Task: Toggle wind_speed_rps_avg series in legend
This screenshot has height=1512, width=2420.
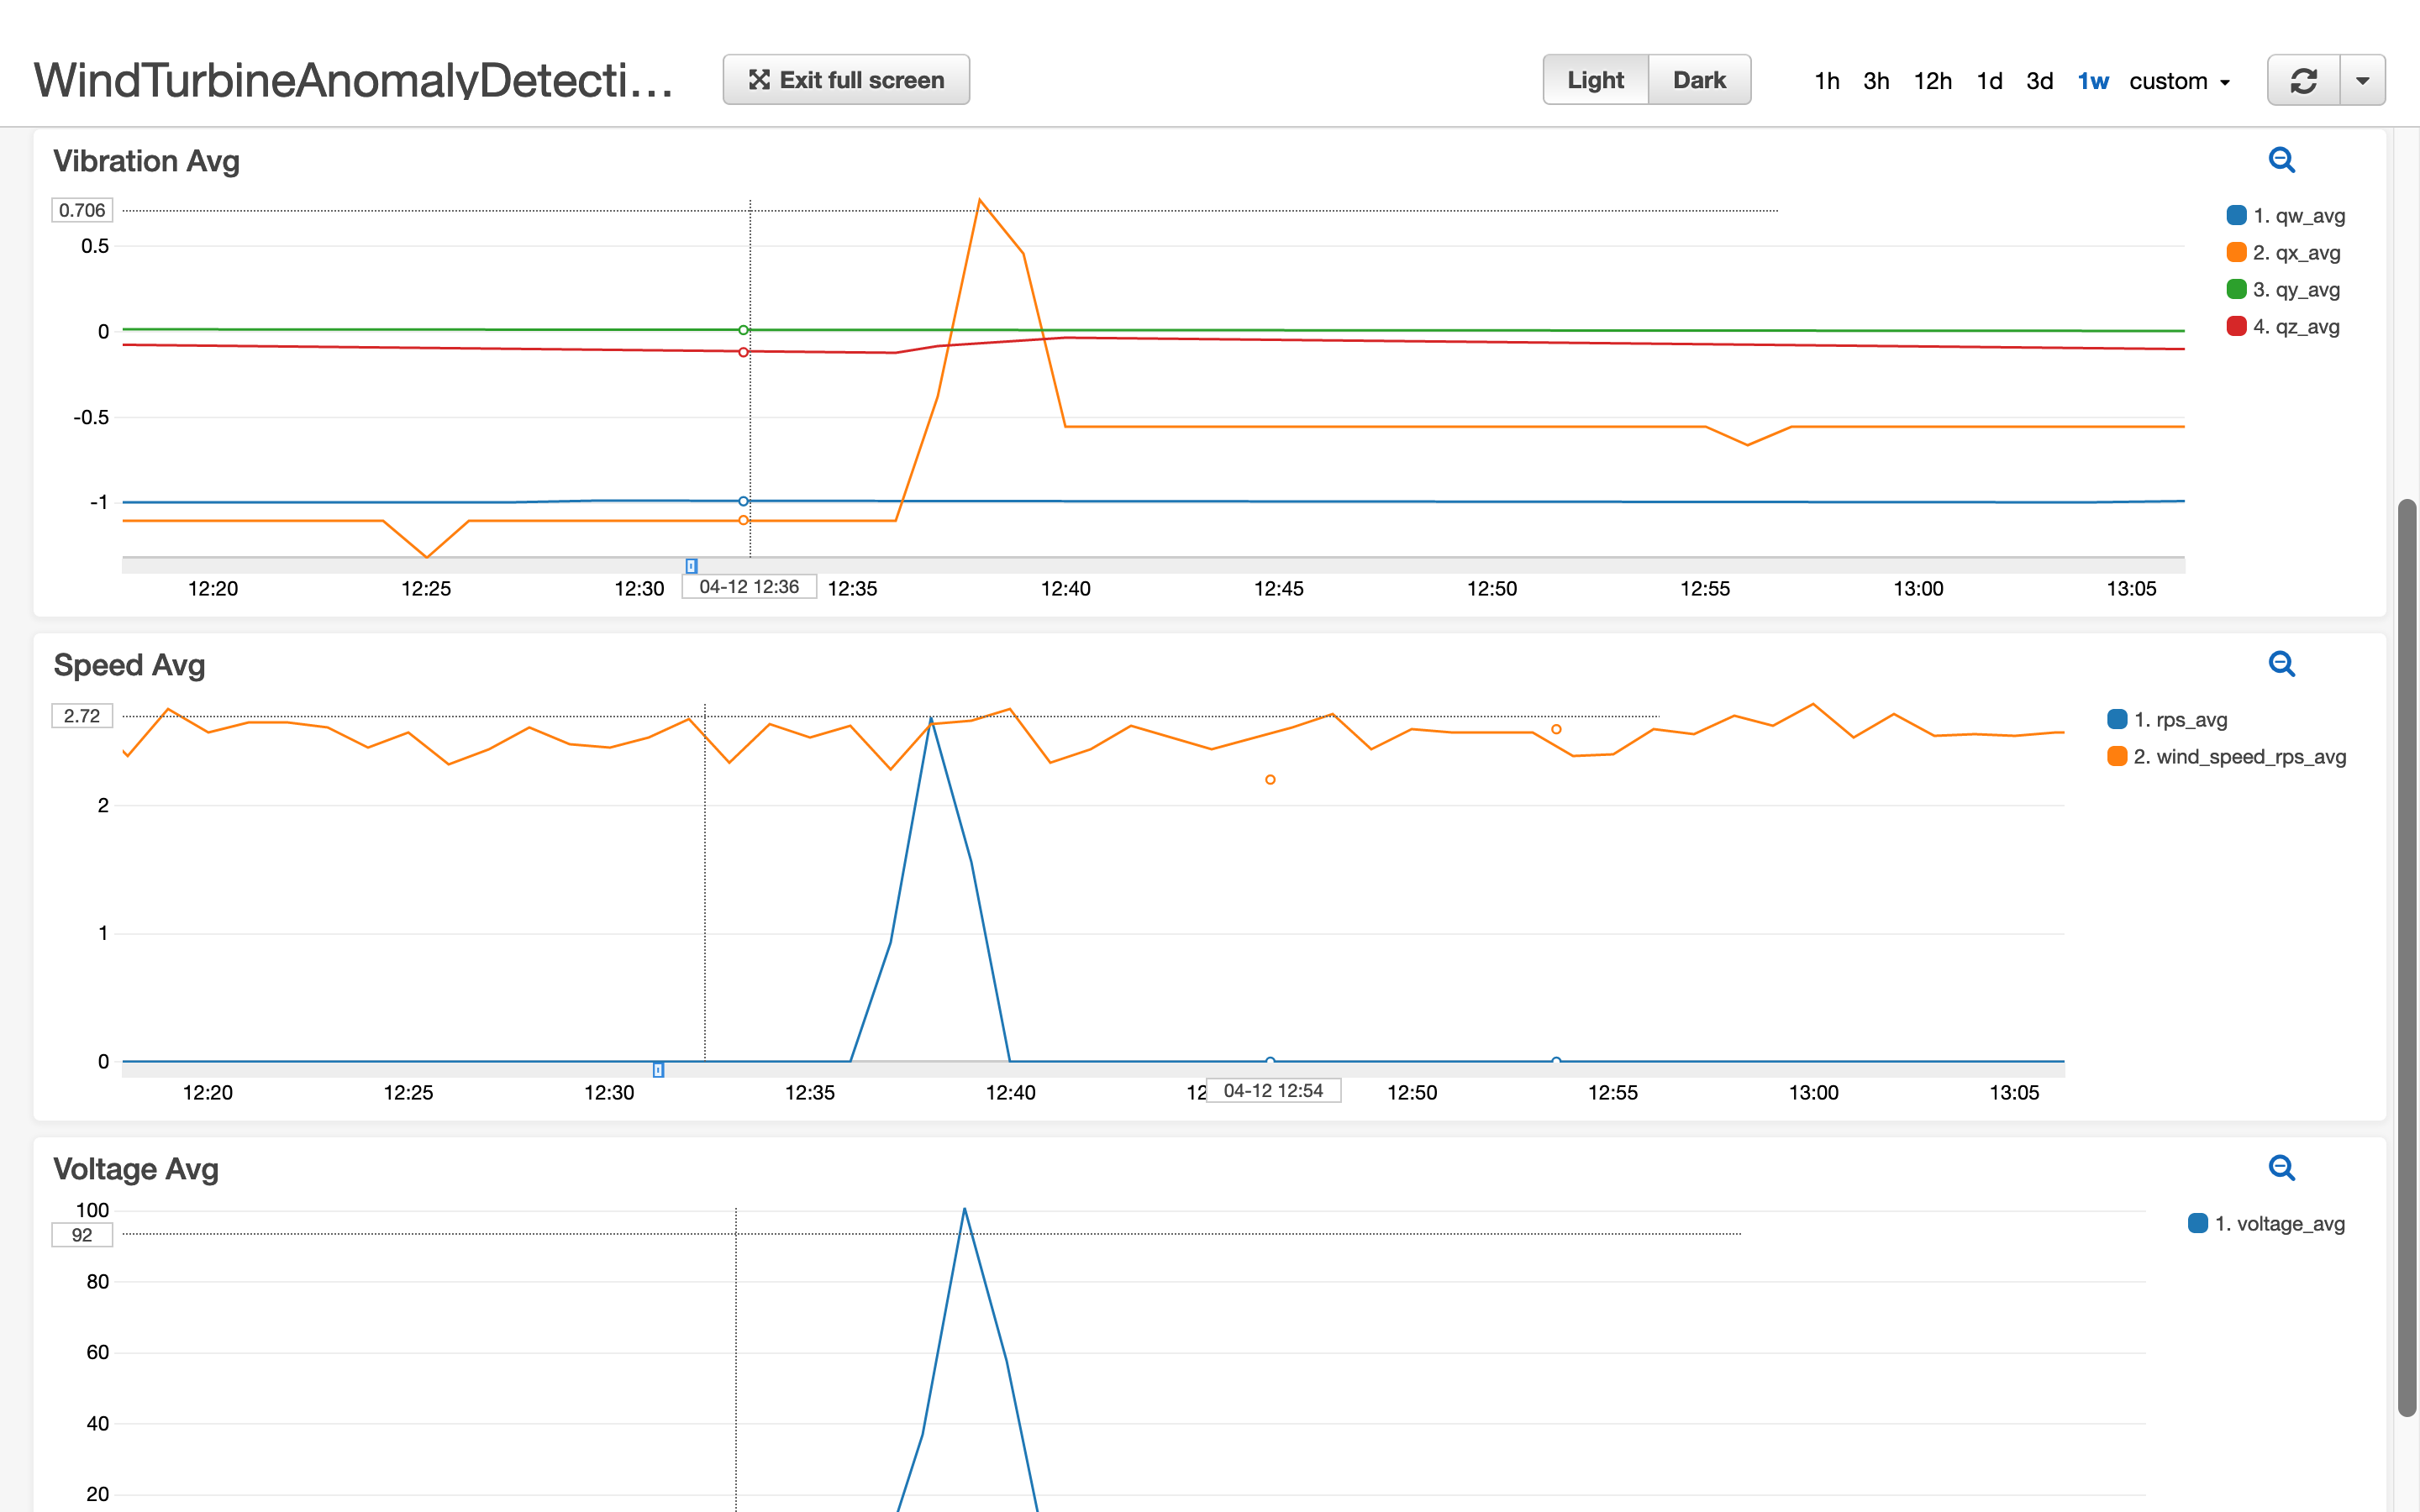Action: tap(2226, 757)
